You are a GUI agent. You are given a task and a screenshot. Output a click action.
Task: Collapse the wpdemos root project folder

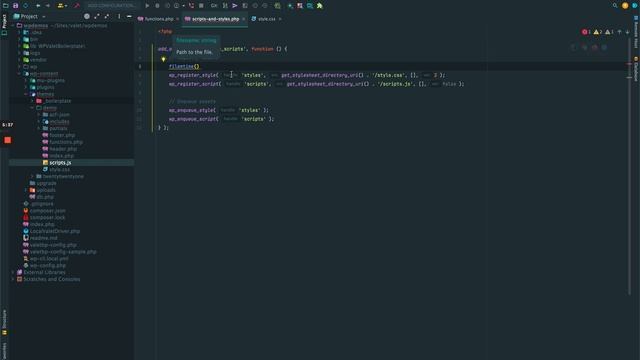coord(13,25)
